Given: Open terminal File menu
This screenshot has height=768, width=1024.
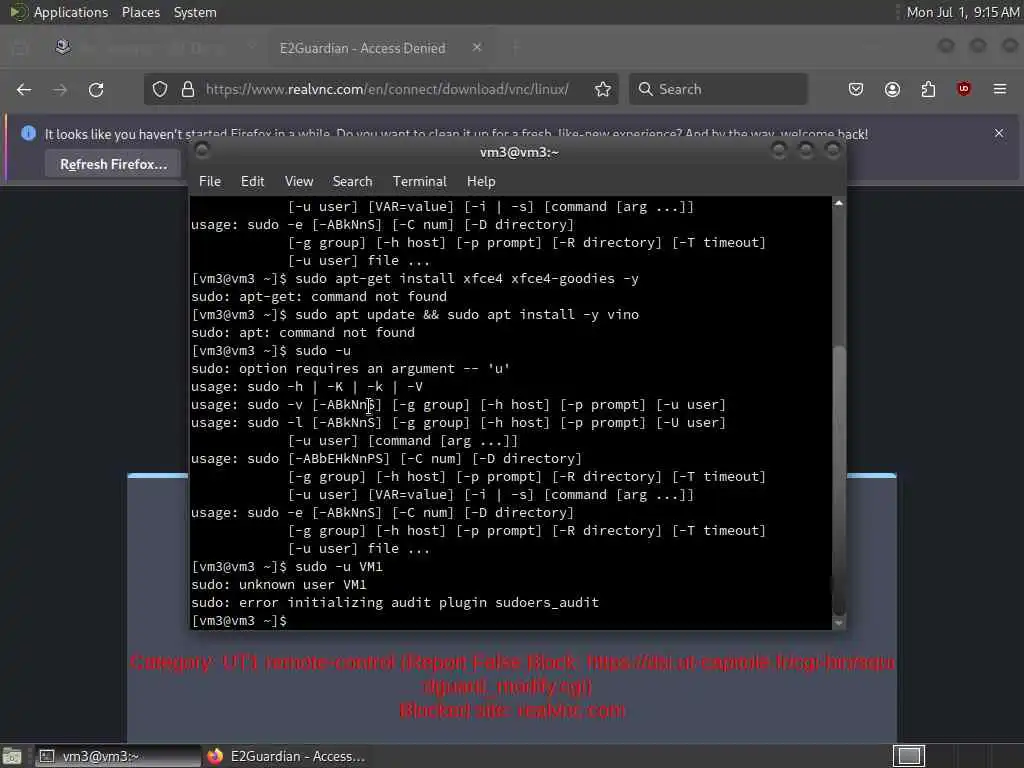Looking at the screenshot, I should click(x=210, y=182).
